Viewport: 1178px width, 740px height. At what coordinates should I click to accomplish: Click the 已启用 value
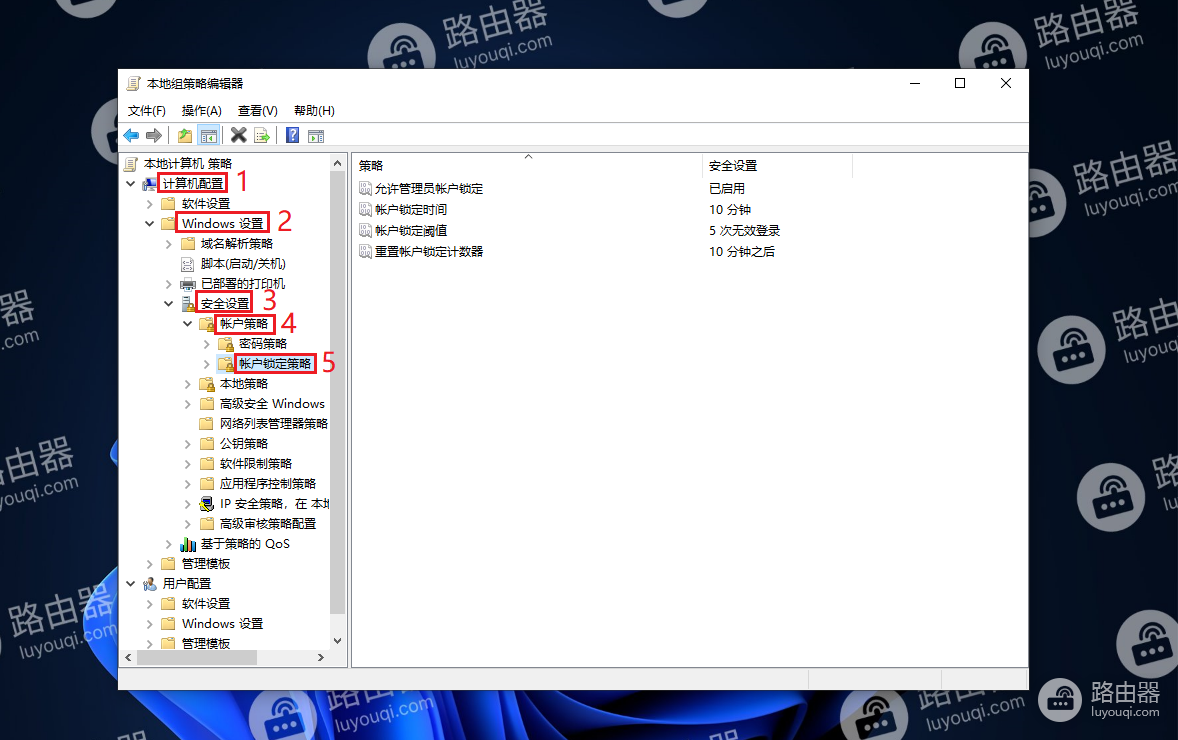point(726,189)
